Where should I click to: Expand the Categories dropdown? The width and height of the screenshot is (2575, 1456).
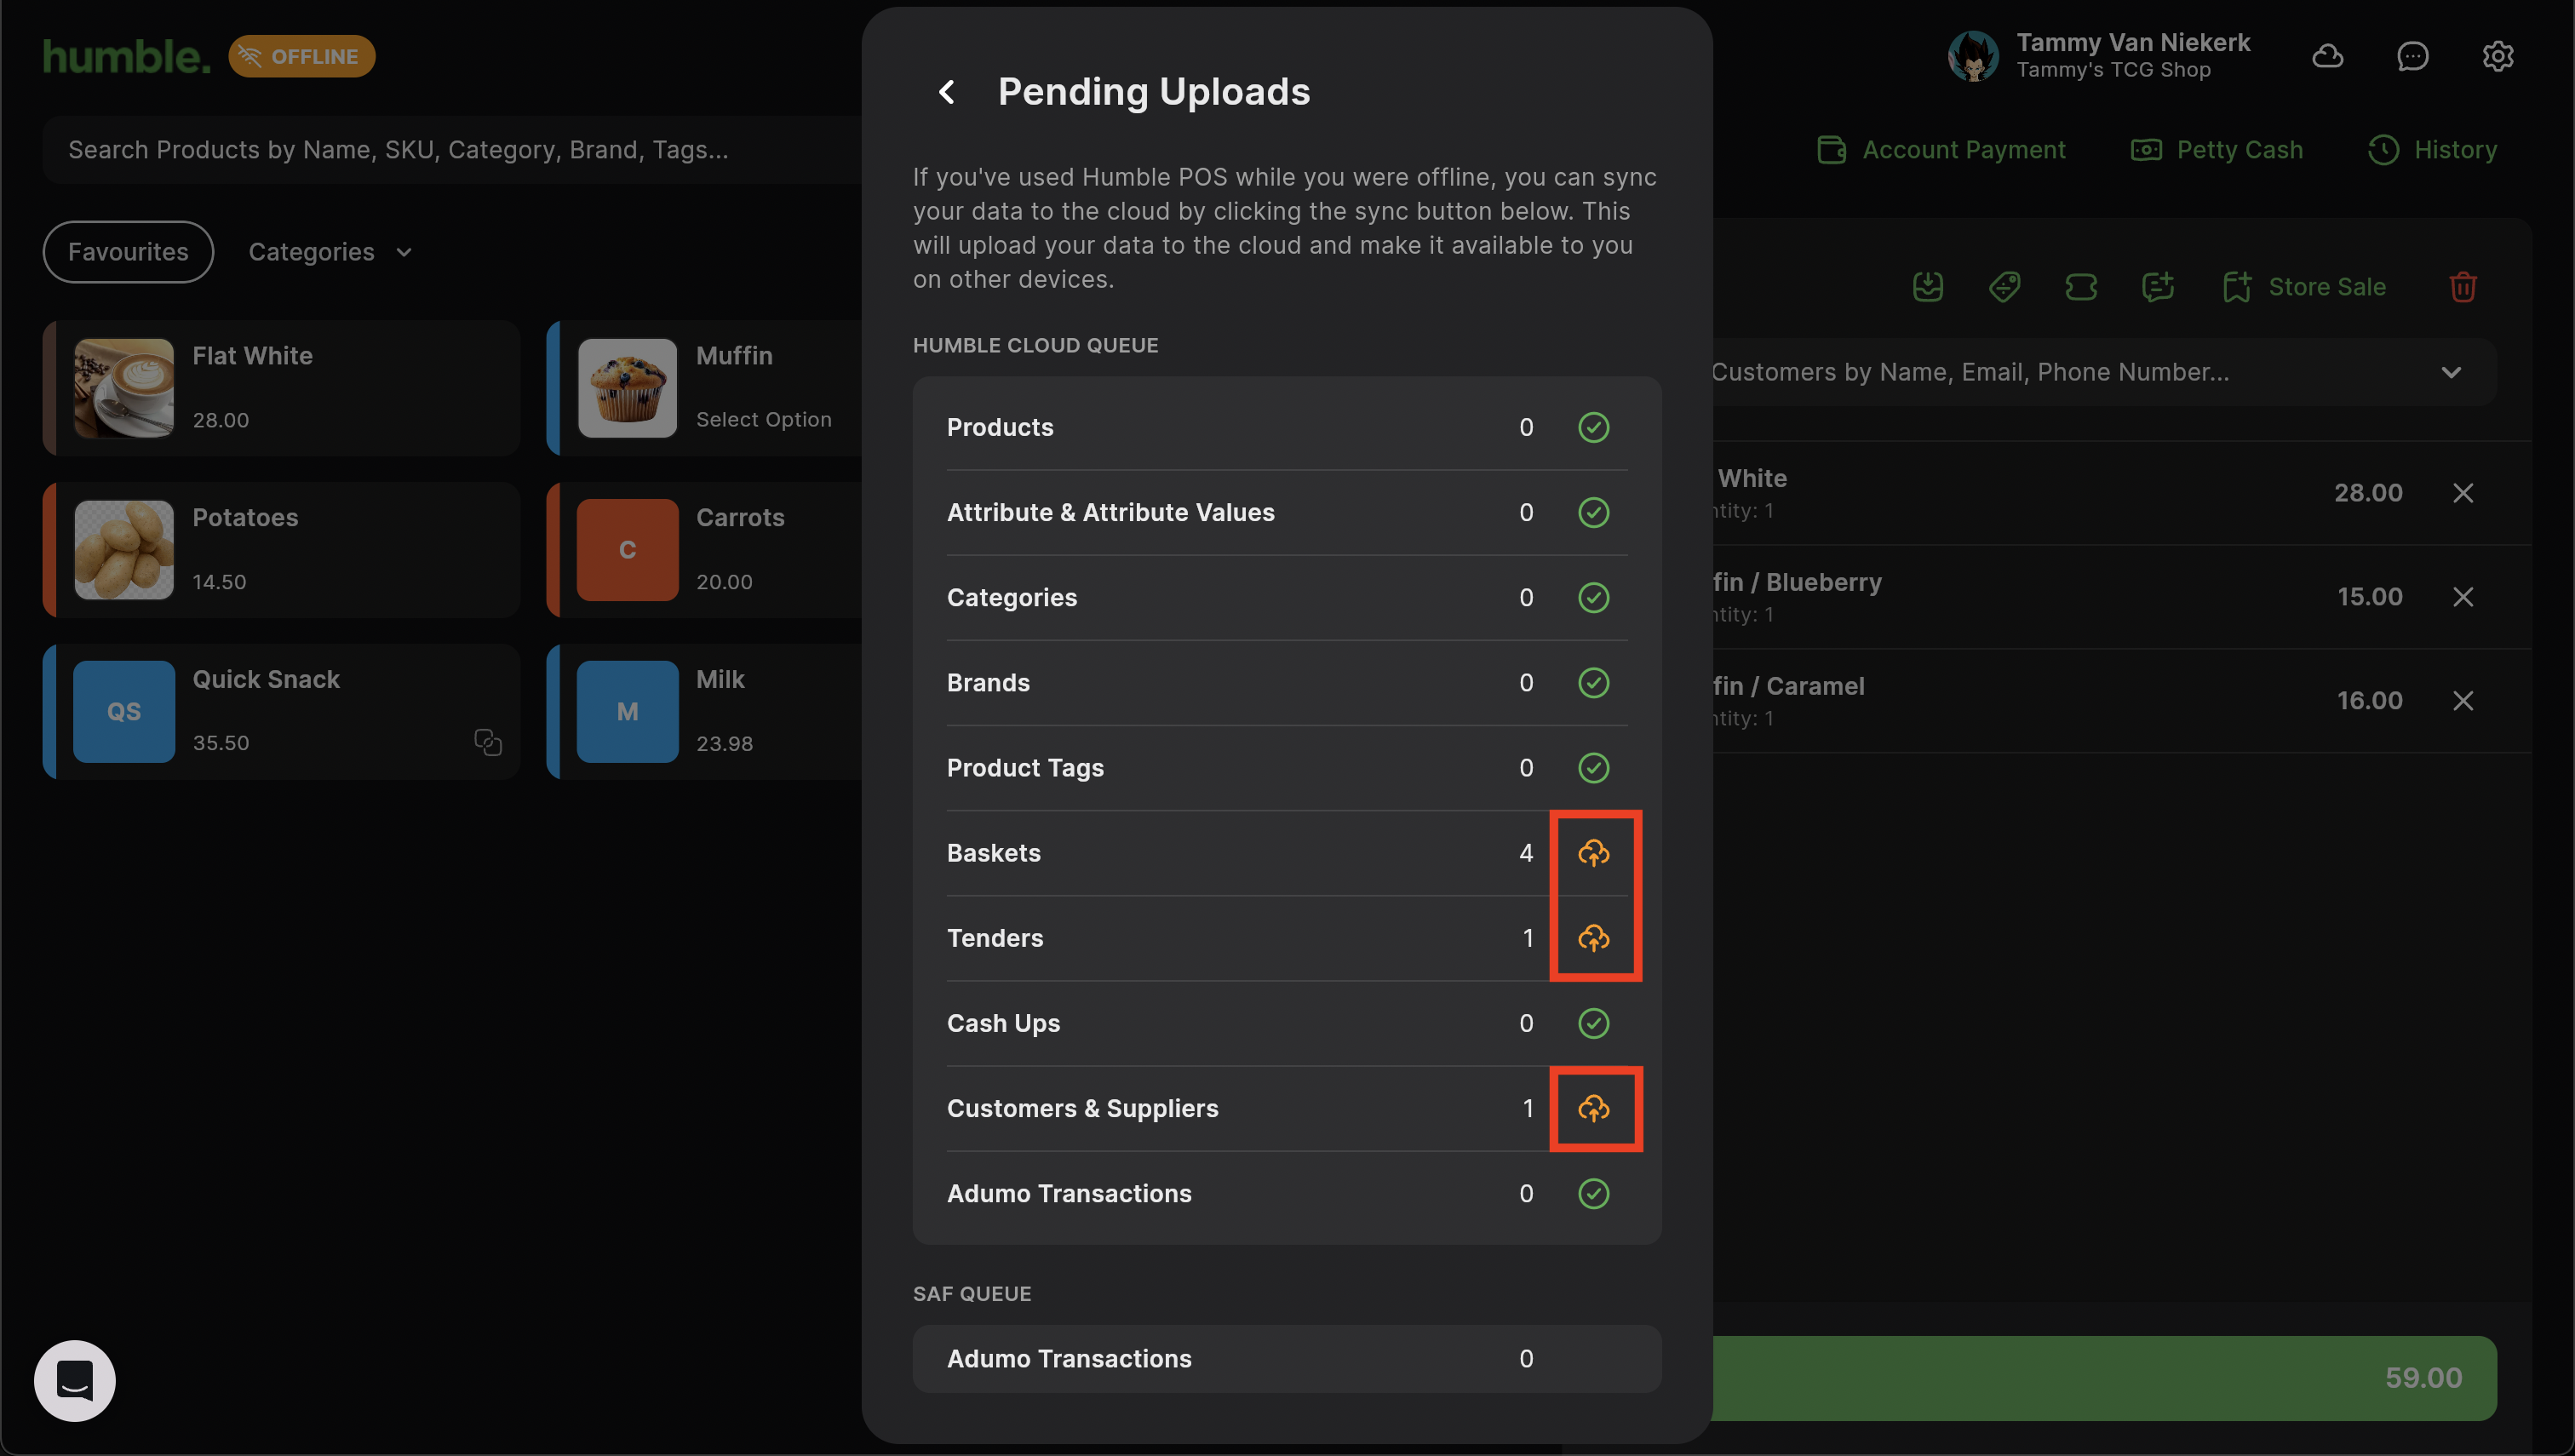tap(330, 252)
